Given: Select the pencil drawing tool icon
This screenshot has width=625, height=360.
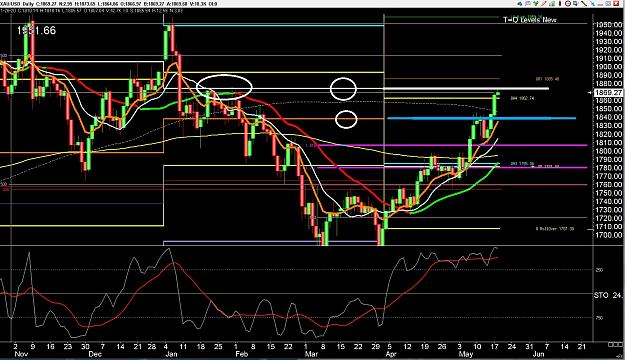Looking at the screenshot, I should click(x=544, y=4).
